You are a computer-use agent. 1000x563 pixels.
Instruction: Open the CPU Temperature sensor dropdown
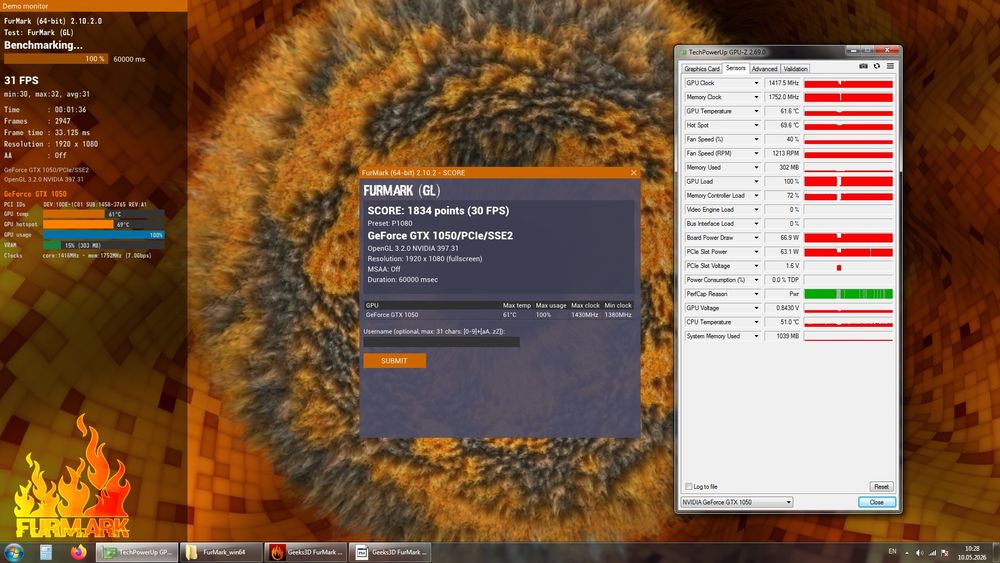tap(756, 322)
